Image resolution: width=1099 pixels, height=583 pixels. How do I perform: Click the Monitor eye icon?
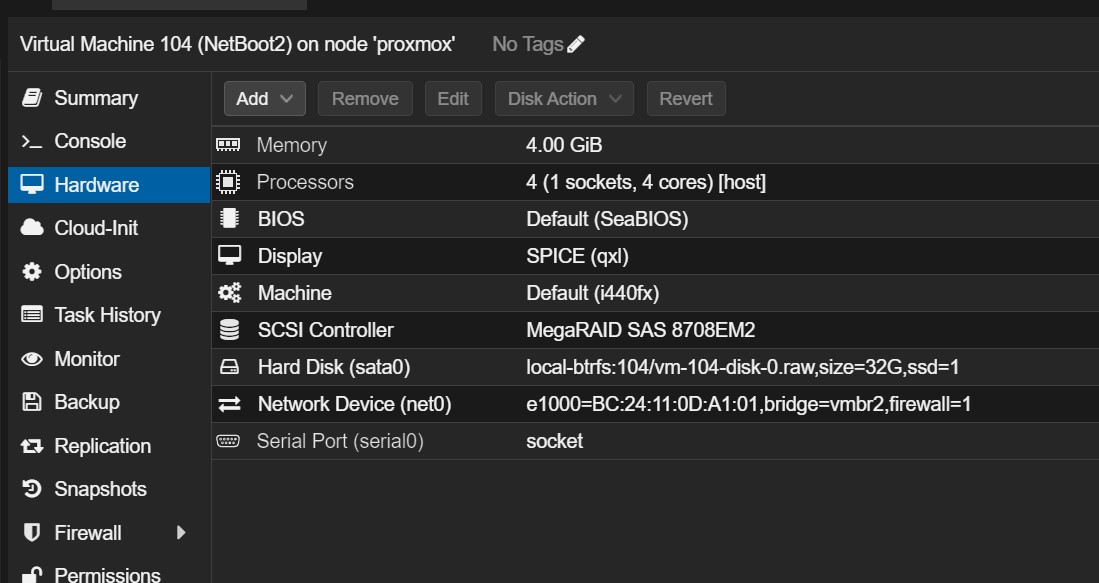click(32, 359)
